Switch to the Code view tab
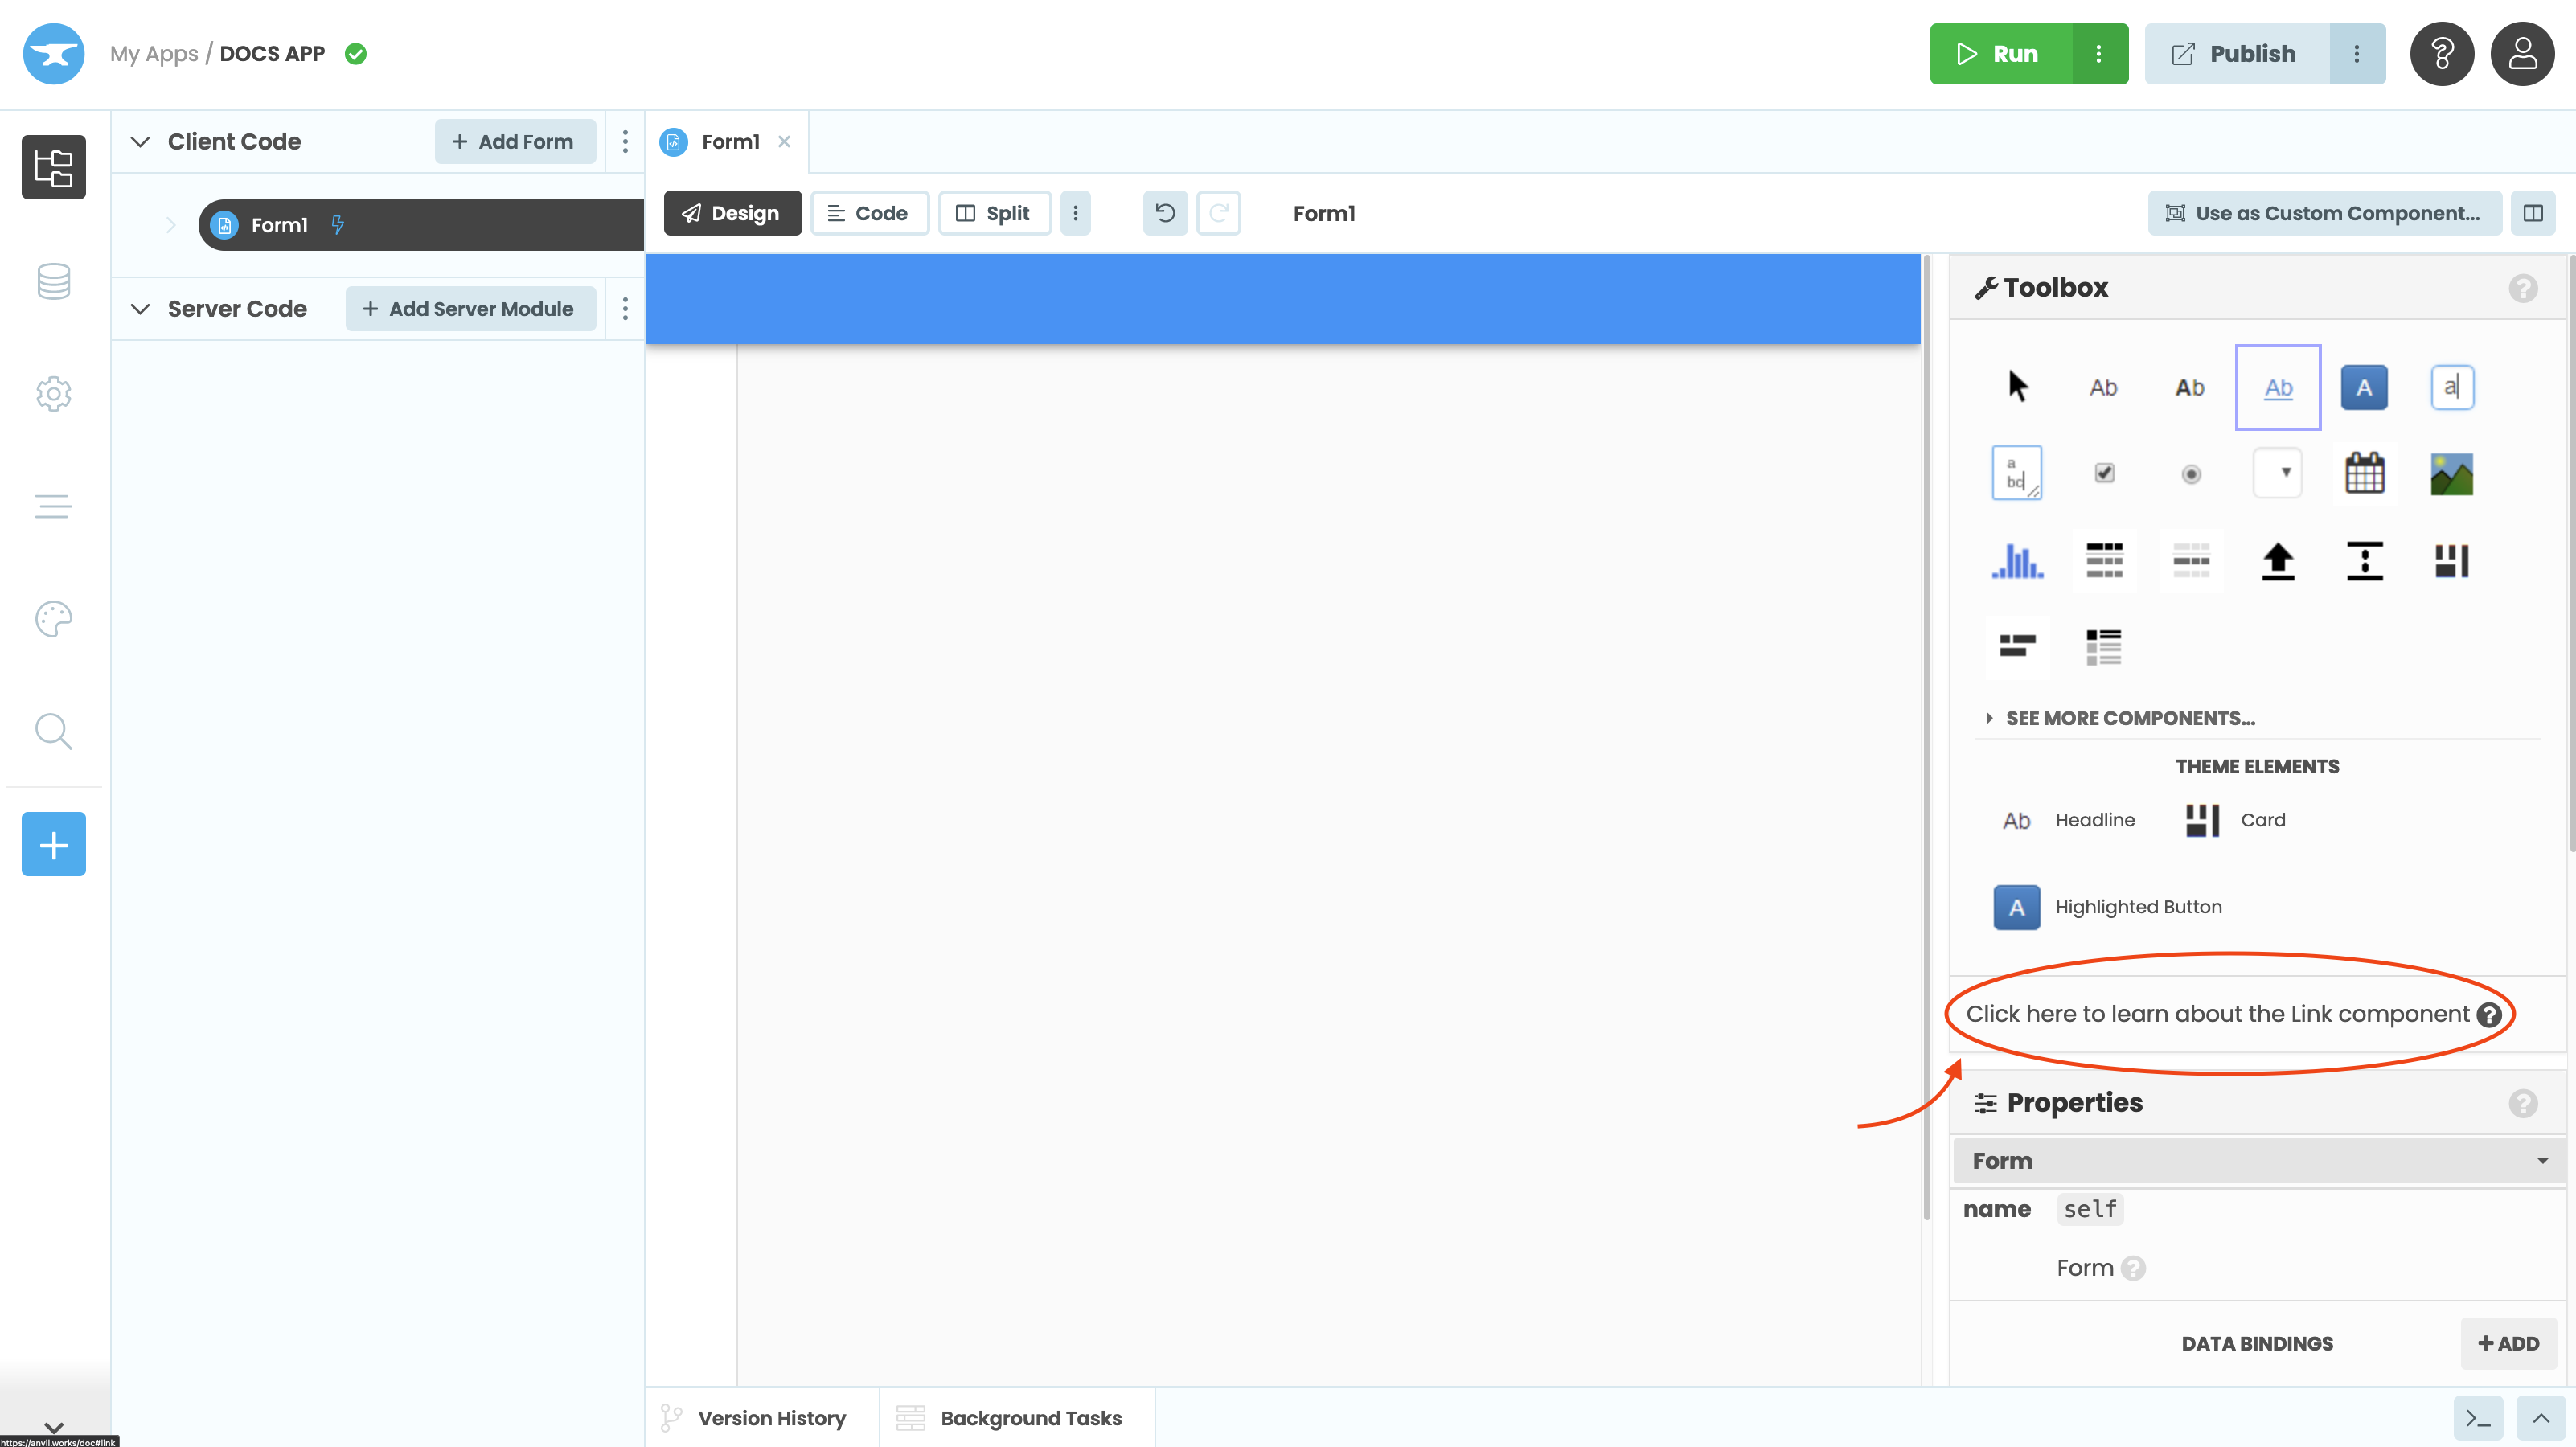 [x=868, y=213]
